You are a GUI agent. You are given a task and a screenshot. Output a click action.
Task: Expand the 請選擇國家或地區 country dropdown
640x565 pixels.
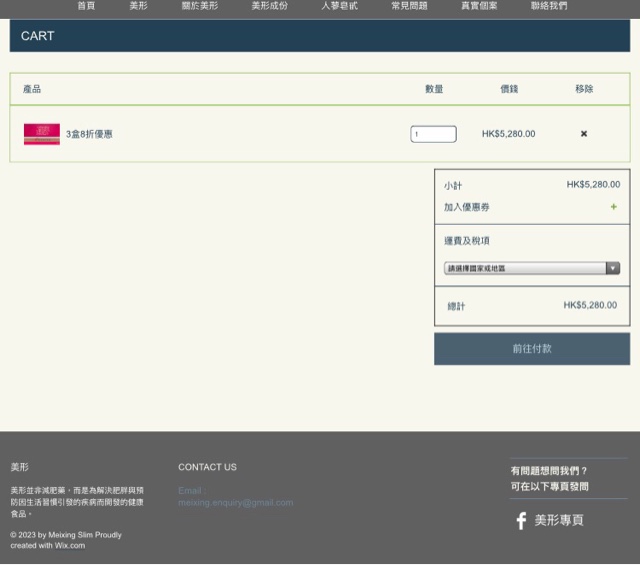point(532,268)
